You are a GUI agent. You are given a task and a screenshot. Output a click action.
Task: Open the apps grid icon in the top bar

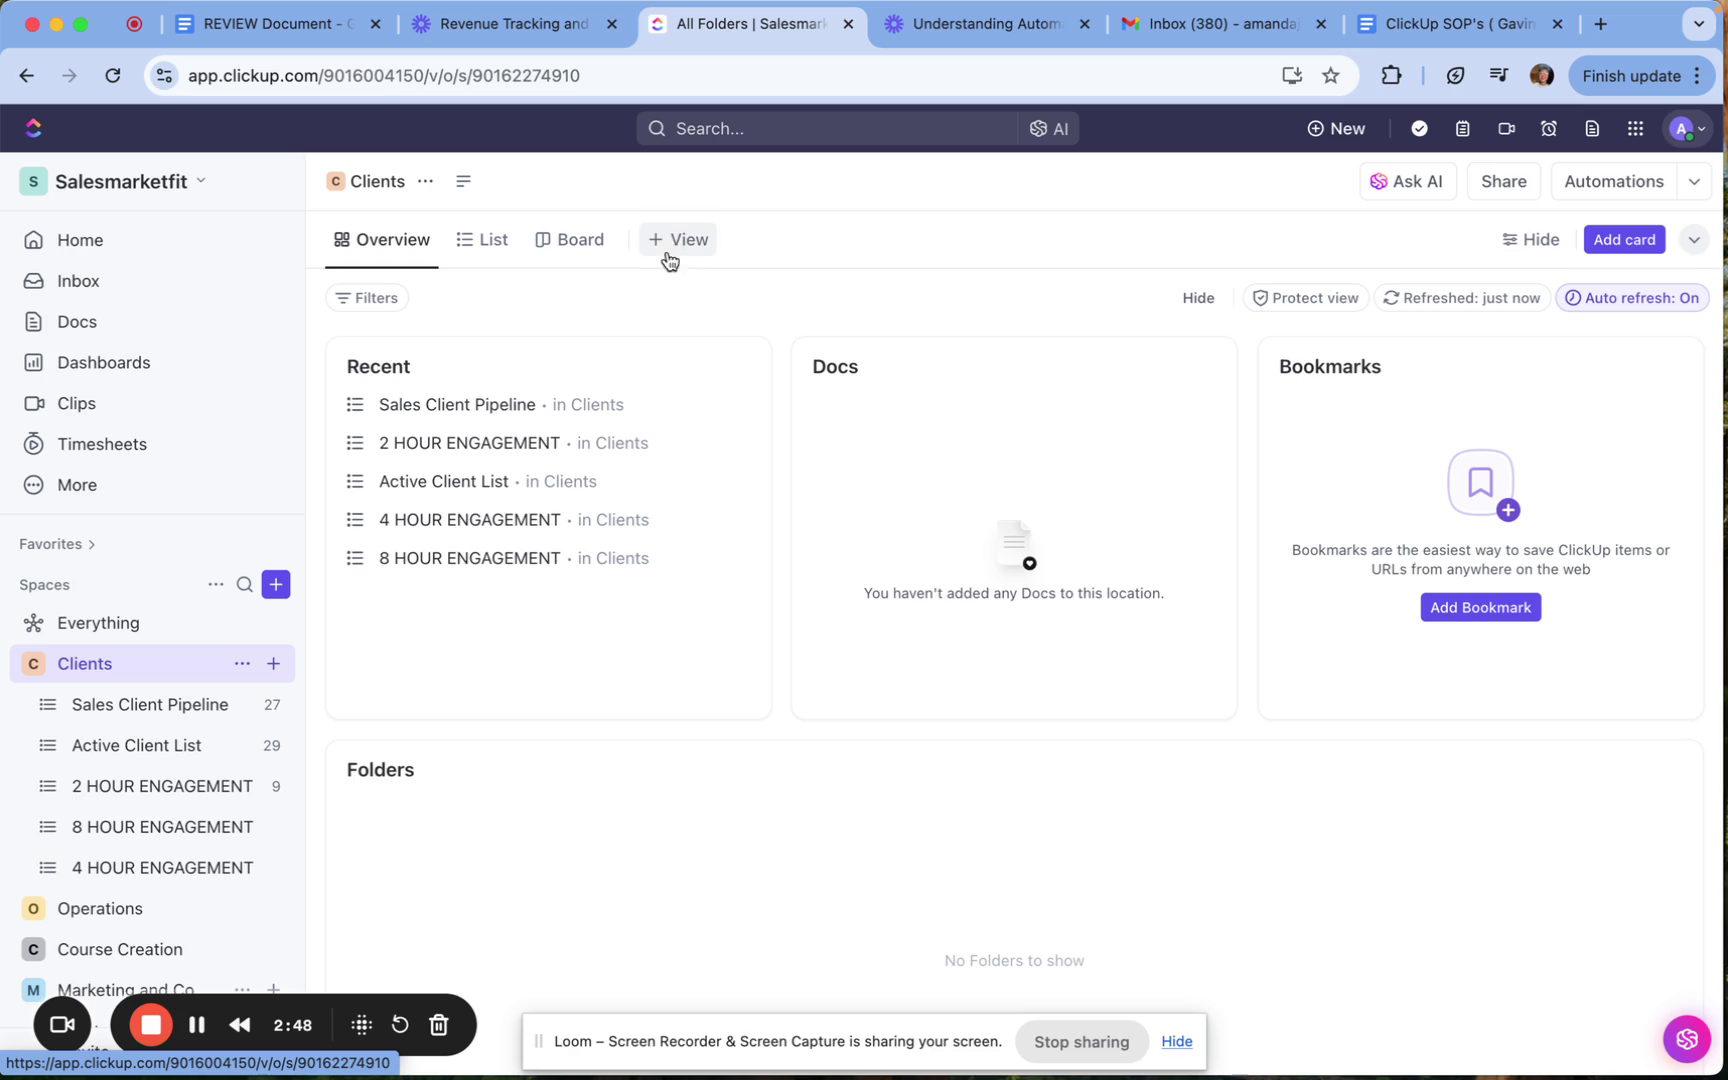tap(1635, 128)
